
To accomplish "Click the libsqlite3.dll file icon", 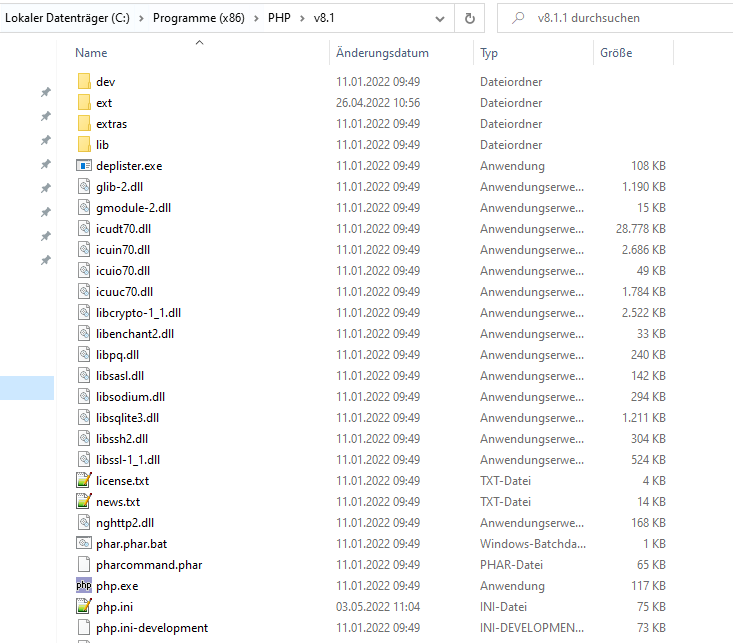I will 84,418.
